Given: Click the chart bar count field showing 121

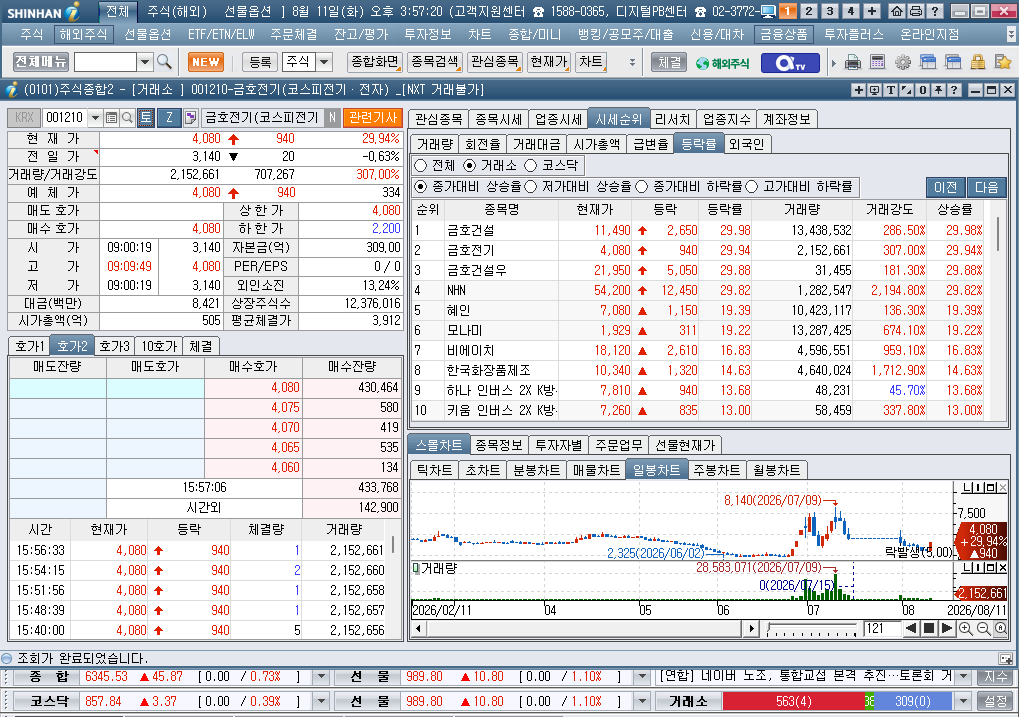Looking at the screenshot, I should [x=881, y=629].
